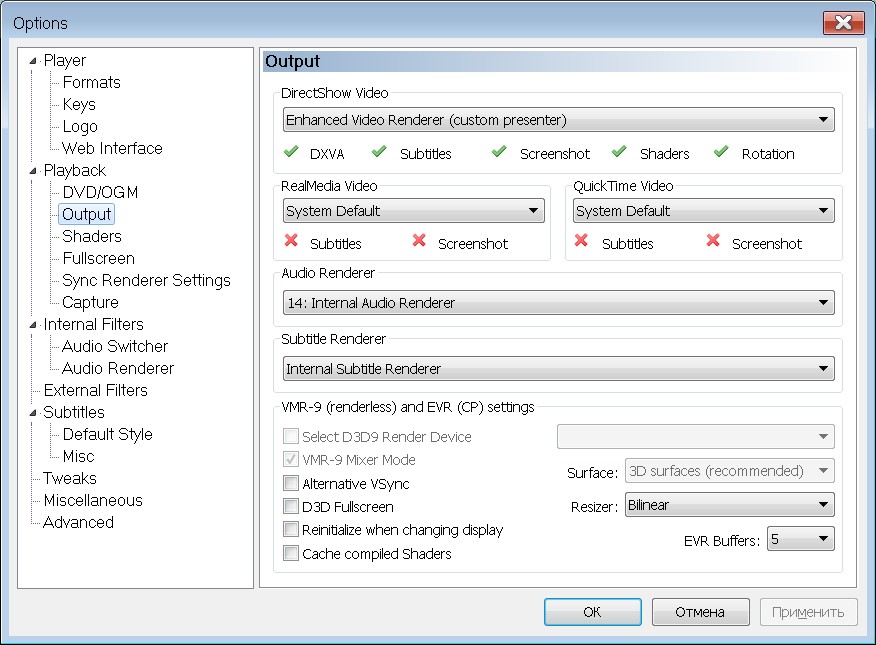Click the DXVA green checkmark icon
This screenshot has height=645, width=876.
[x=291, y=151]
